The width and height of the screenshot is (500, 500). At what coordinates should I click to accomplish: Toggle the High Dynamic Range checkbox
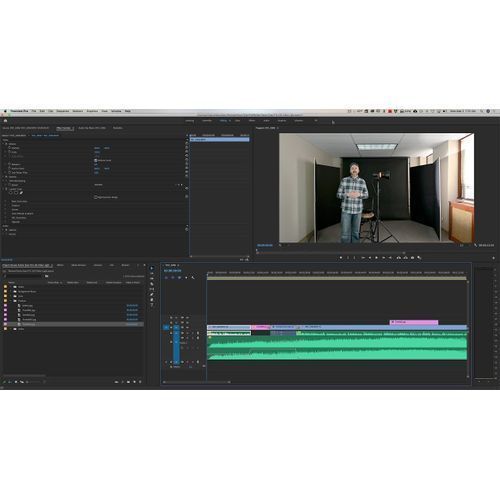(x=96, y=197)
